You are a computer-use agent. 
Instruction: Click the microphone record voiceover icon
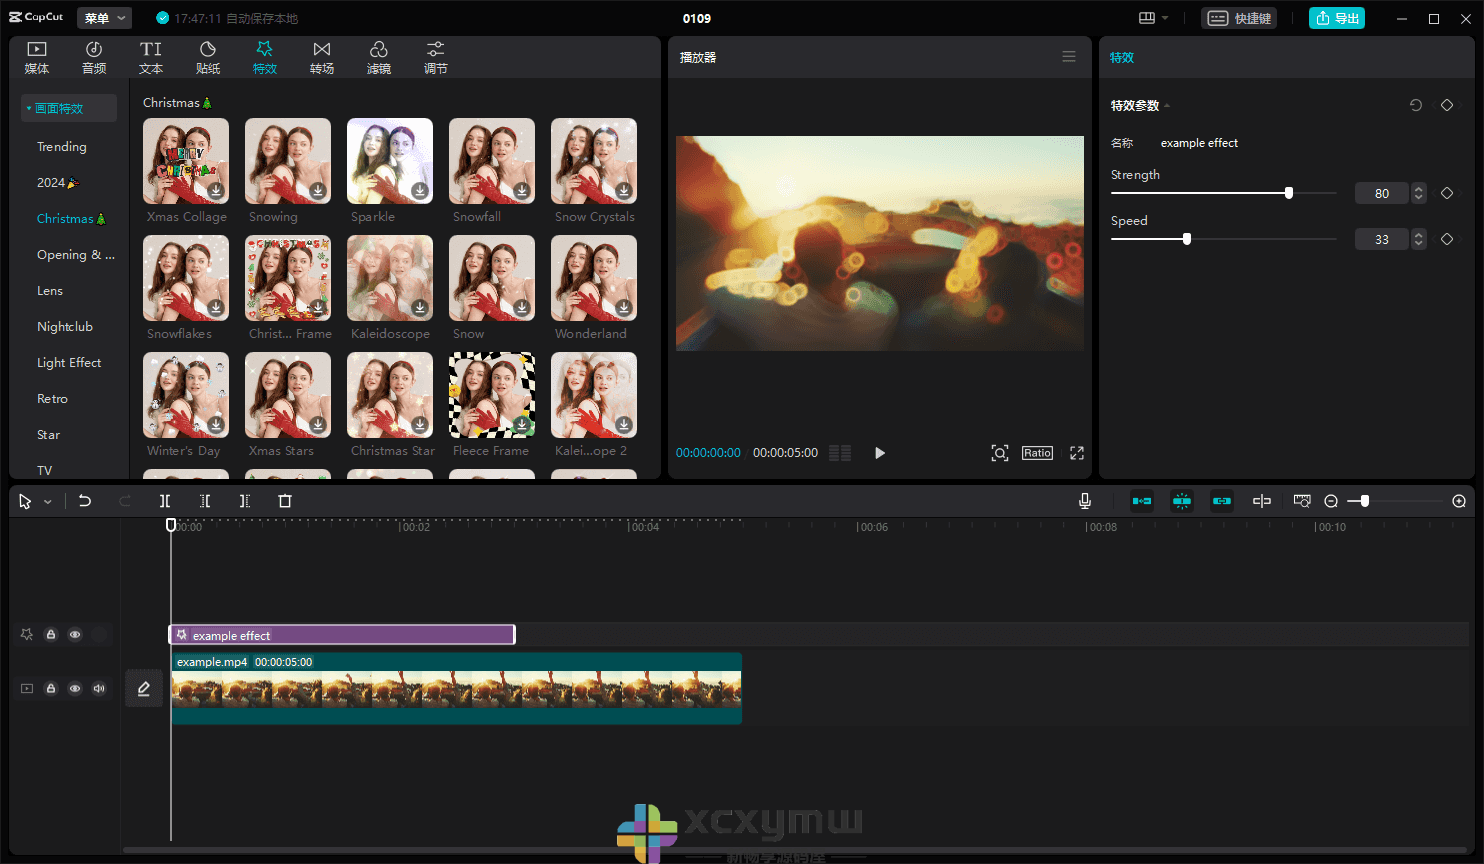(x=1085, y=501)
